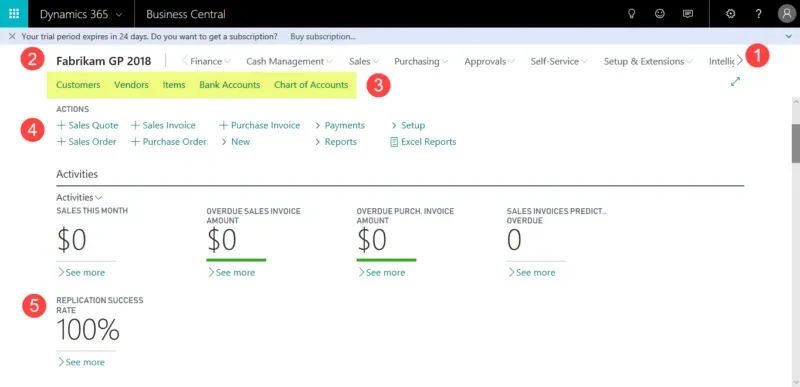Image resolution: width=800 pixels, height=387 pixels.
Task: Open Excel Reports action
Action: click(423, 142)
